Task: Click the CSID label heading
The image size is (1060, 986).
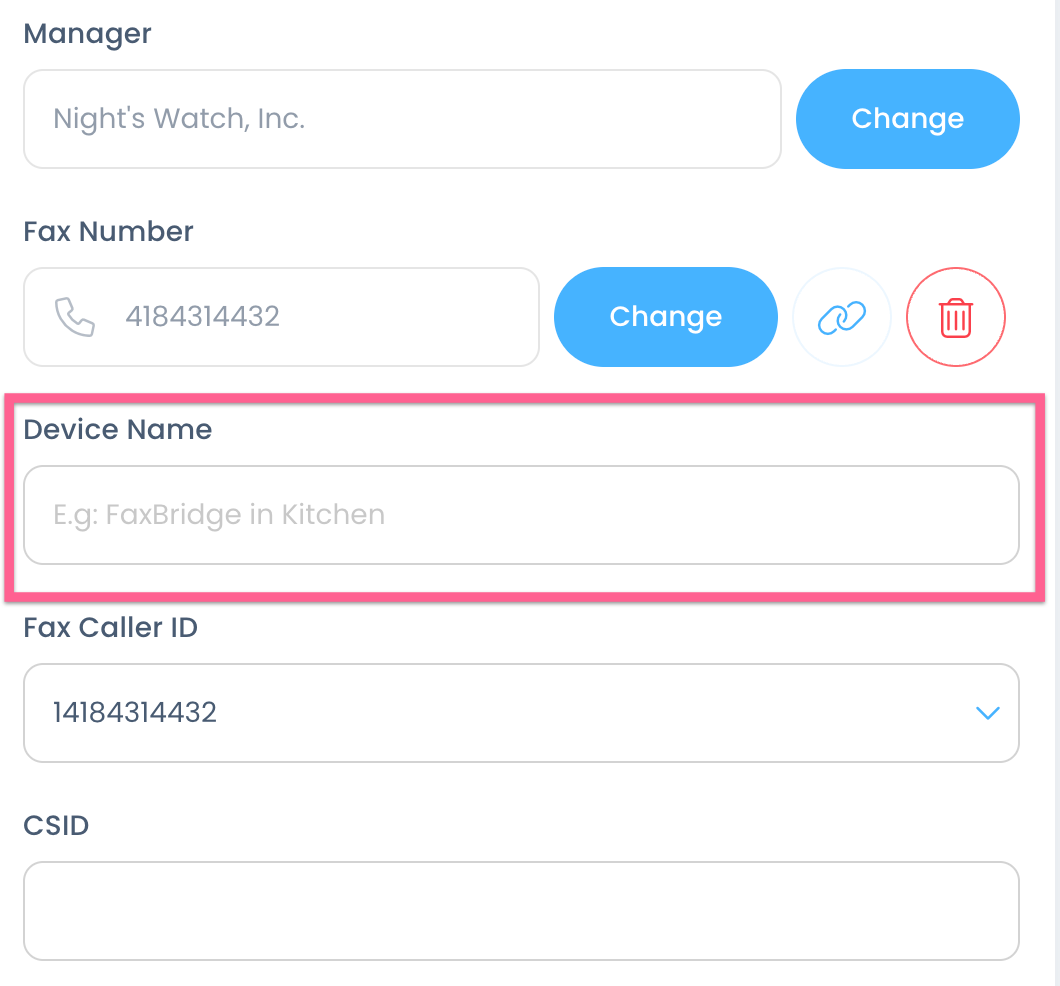Action: 56,825
